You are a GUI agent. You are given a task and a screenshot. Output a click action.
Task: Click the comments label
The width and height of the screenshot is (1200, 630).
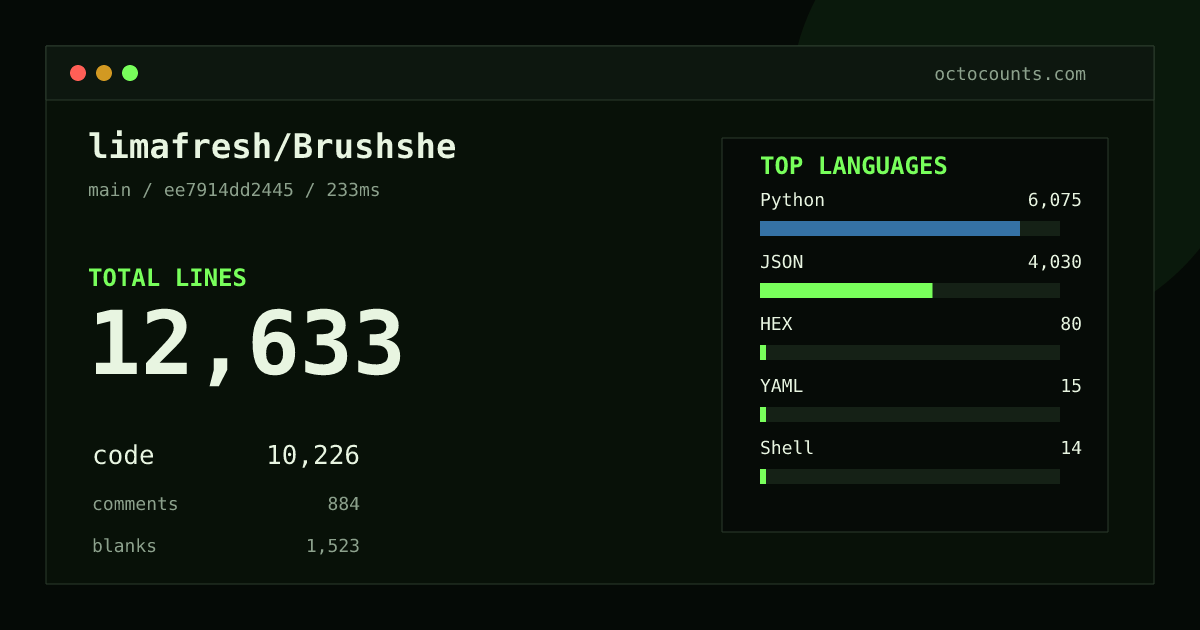[135, 504]
